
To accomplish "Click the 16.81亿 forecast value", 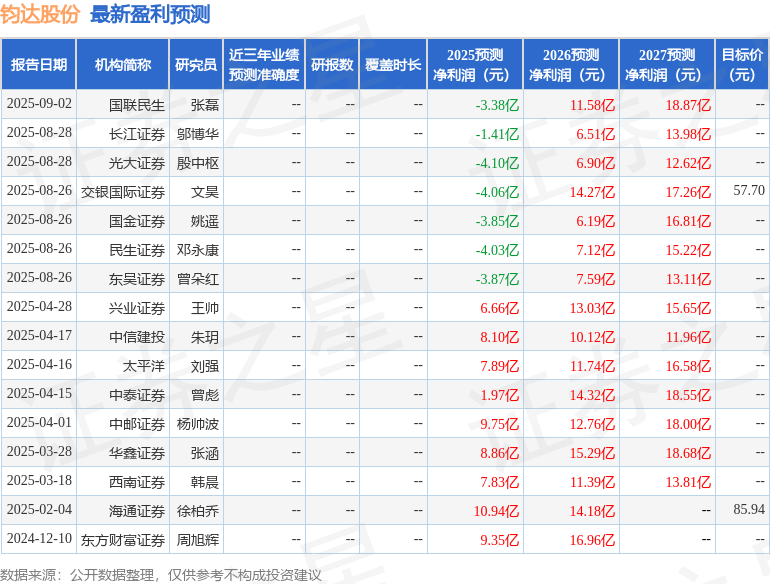I will pyautogui.click(x=688, y=221).
